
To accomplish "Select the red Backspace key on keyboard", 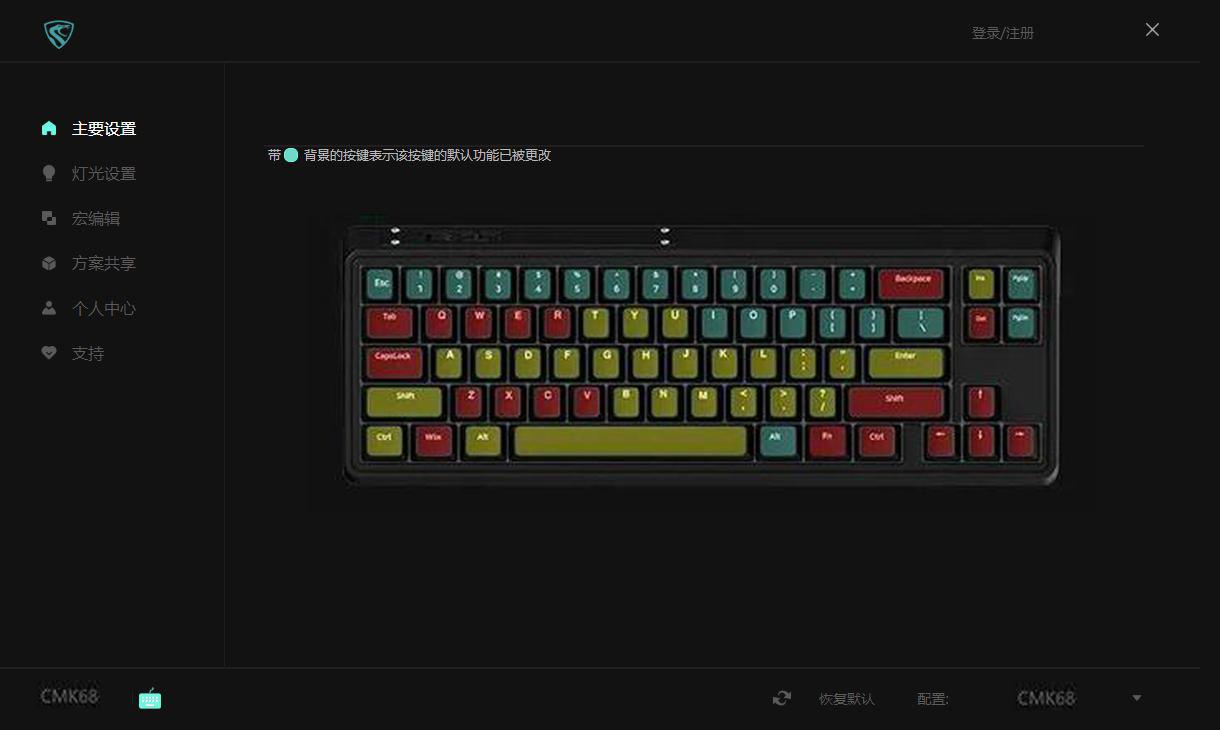I will (x=912, y=283).
